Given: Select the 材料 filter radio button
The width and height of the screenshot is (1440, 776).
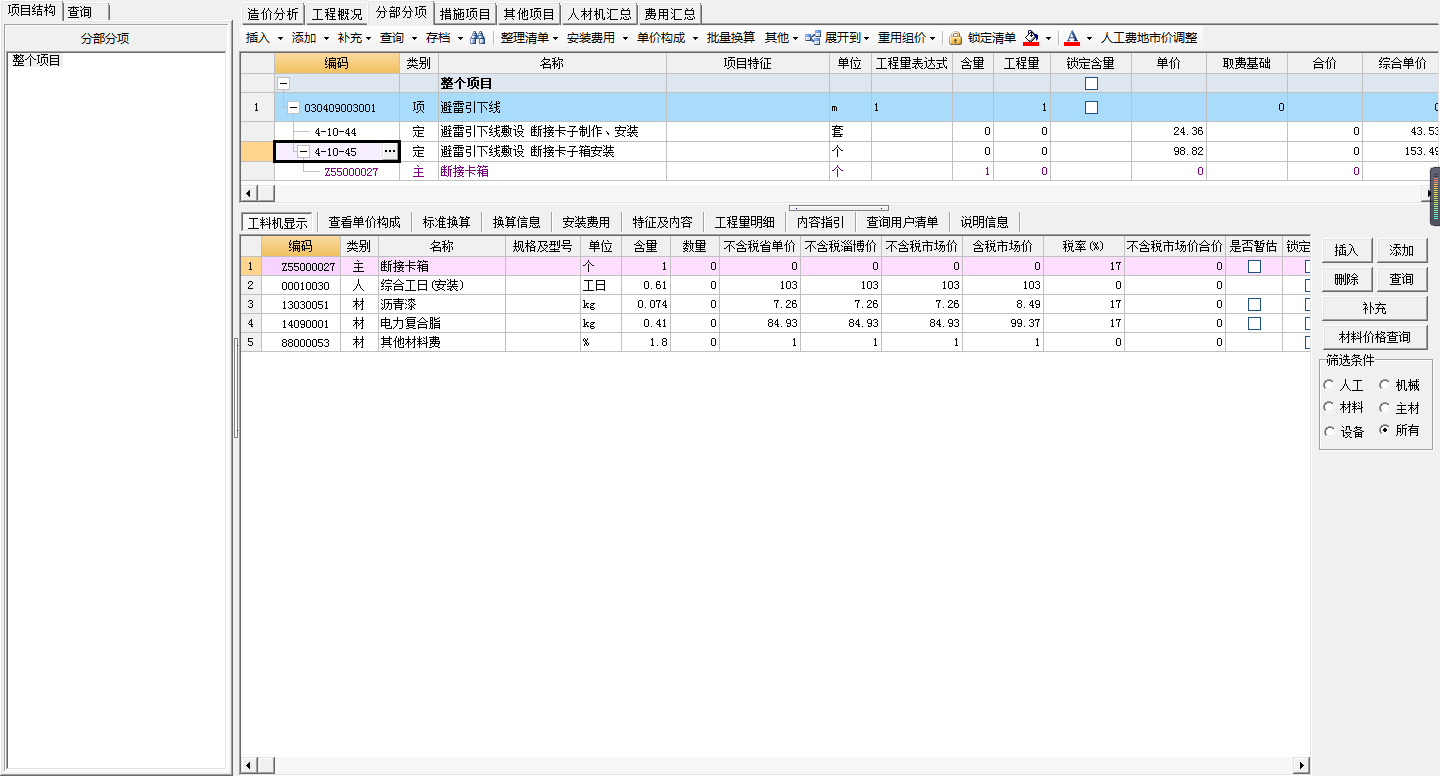Looking at the screenshot, I should coord(1329,408).
